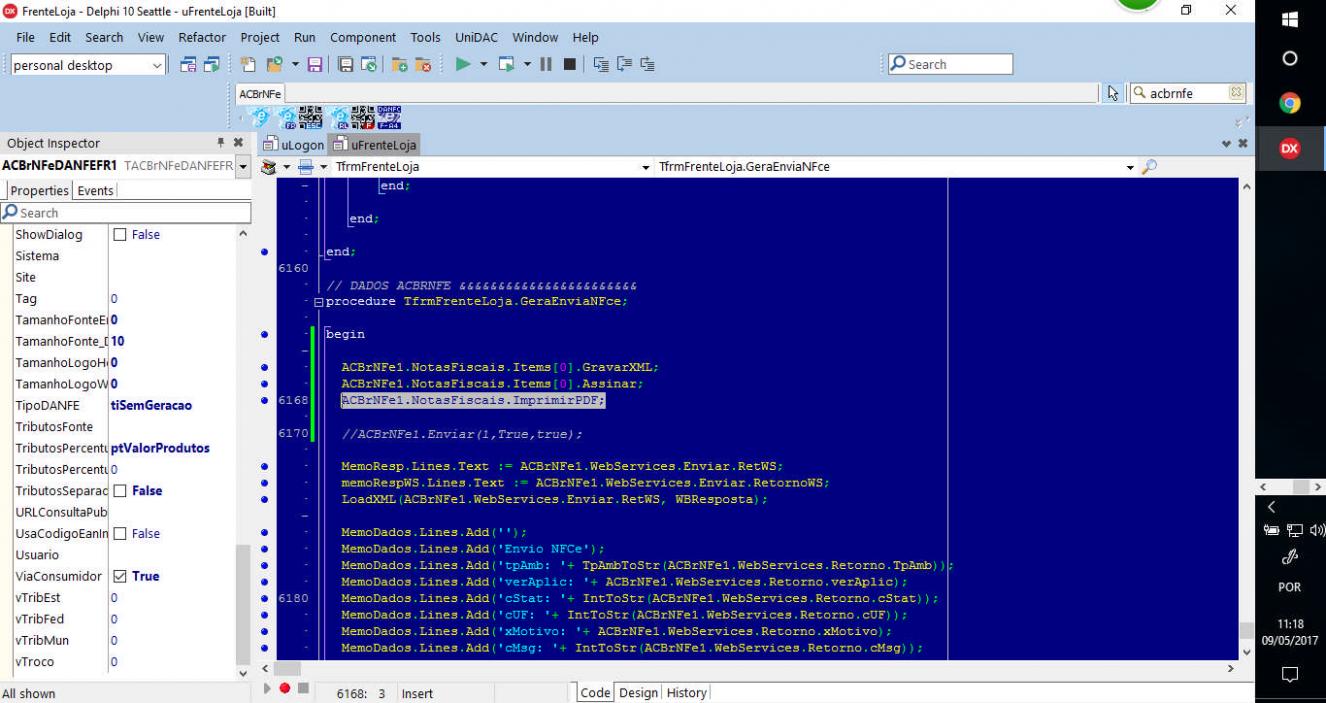This screenshot has width=1326, height=703.
Task: Open the Run button dropdown arrow
Action: 484,65
